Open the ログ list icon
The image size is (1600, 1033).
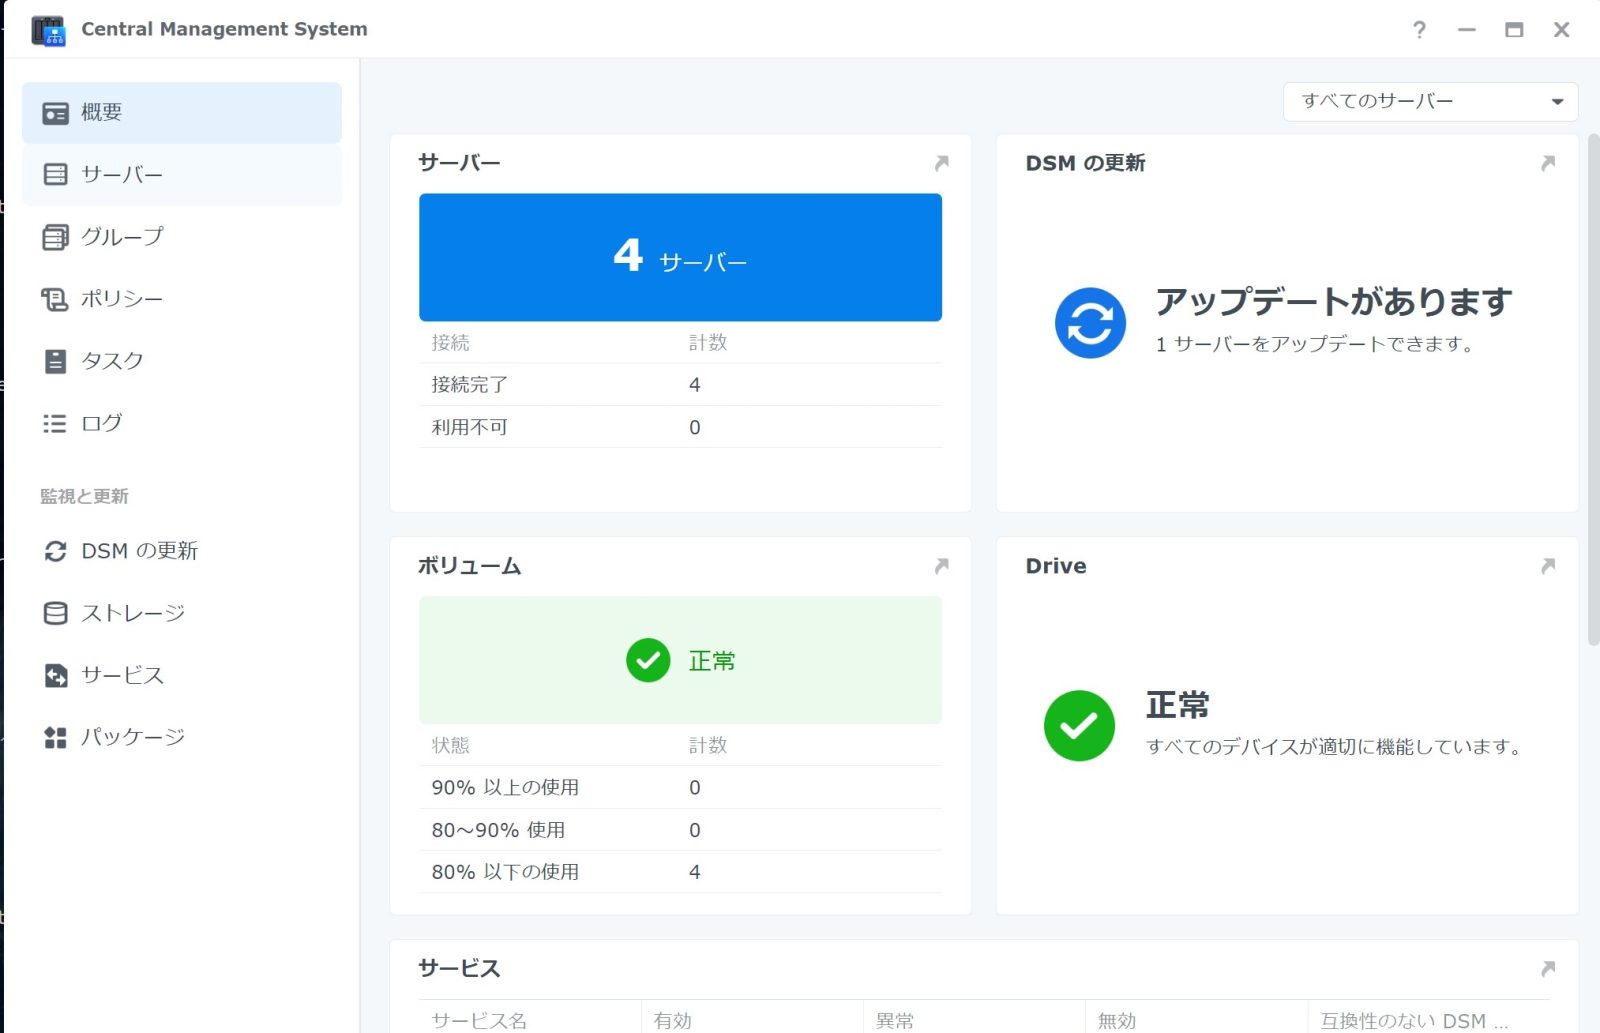click(x=55, y=424)
